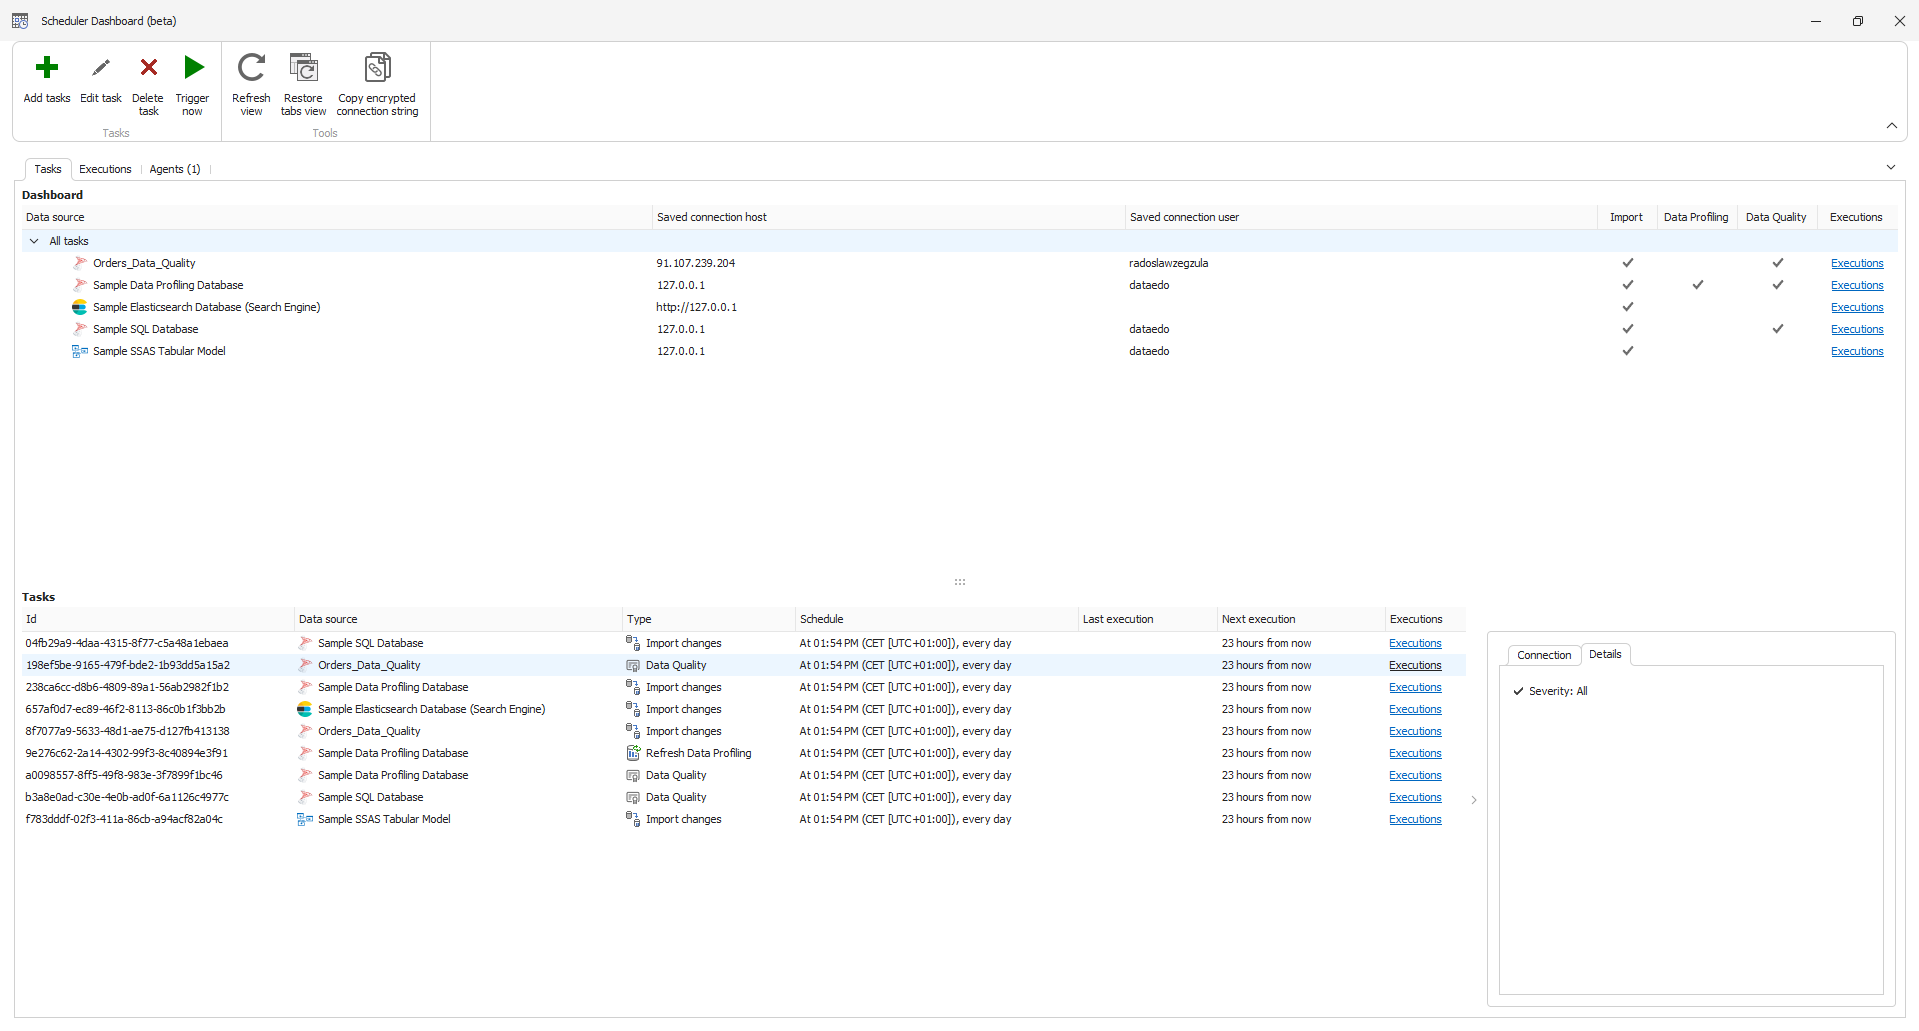This screenshot has height=1031, width=1919.
Task: Click Data Quality type icon for task b3a8e0ad
Action: pos(633,797)
